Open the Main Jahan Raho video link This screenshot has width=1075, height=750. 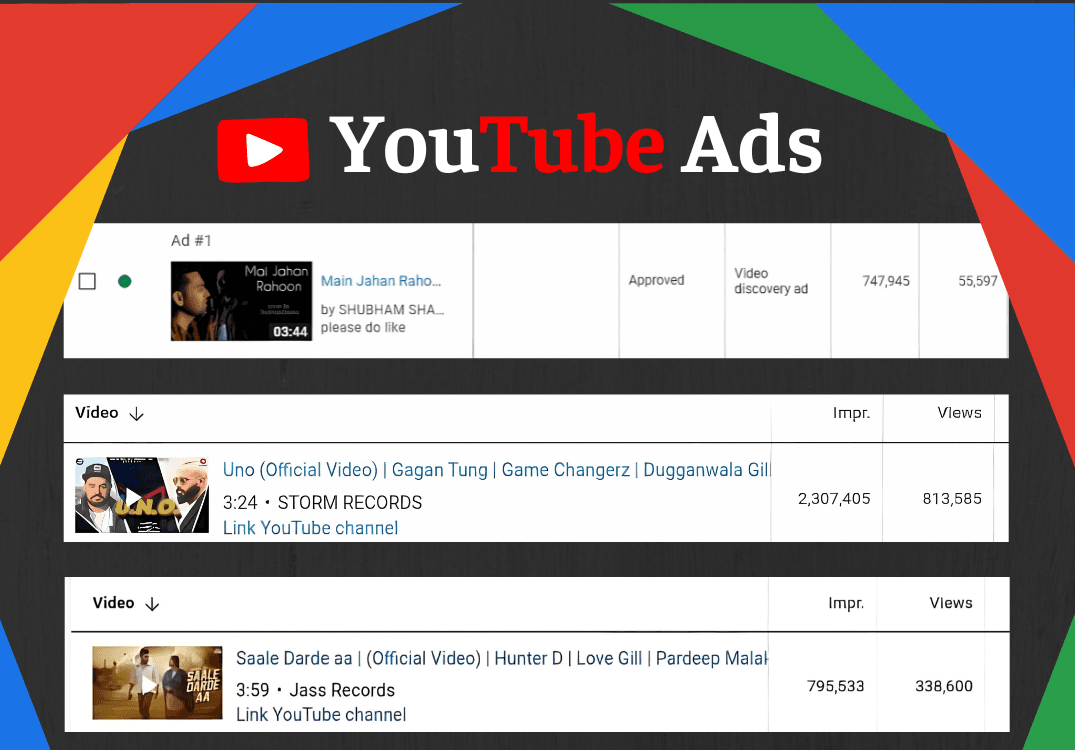380,281
